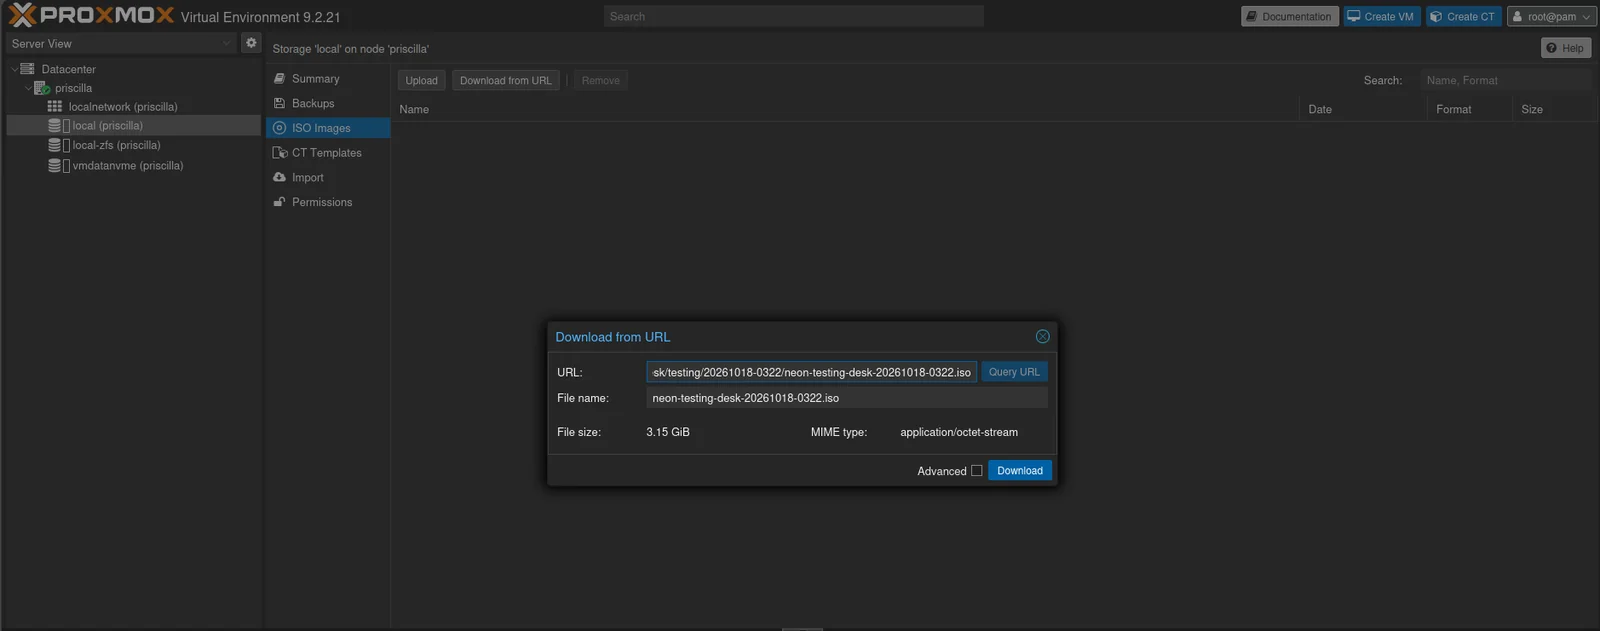
Task: Click the root@pam user icon
Action: click(x=1517, y=16)
